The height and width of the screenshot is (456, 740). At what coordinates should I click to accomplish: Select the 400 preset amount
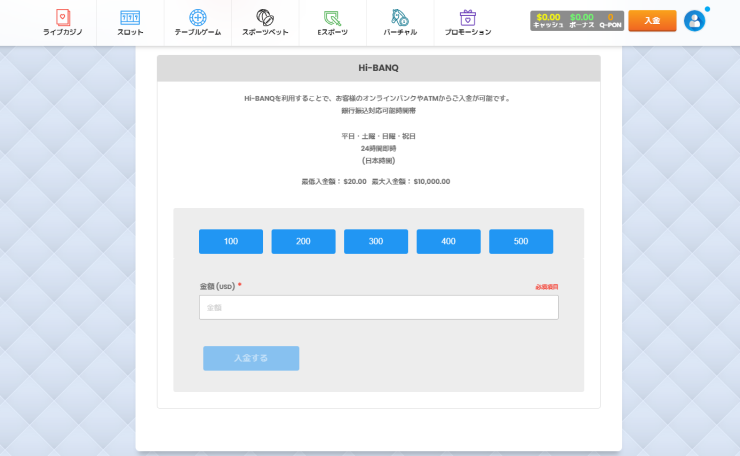click(448, 241)
